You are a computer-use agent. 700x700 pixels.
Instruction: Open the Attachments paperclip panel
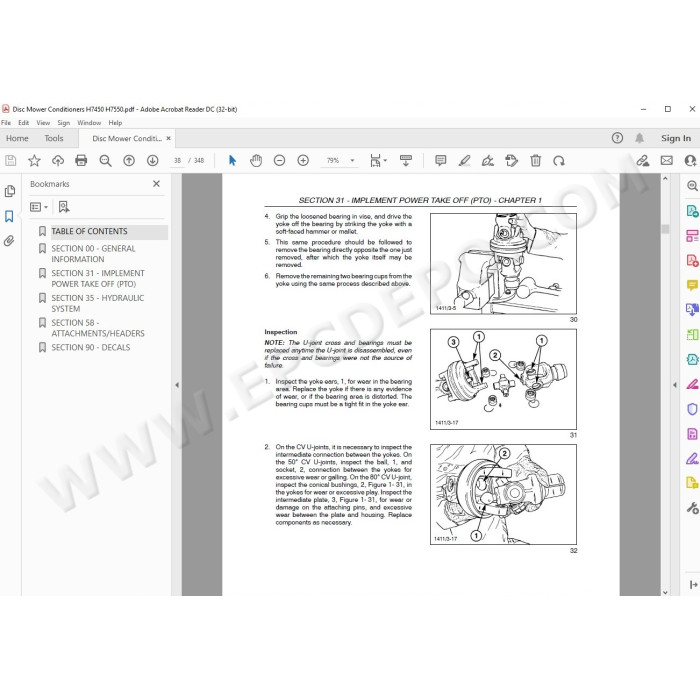pos(9,241)
